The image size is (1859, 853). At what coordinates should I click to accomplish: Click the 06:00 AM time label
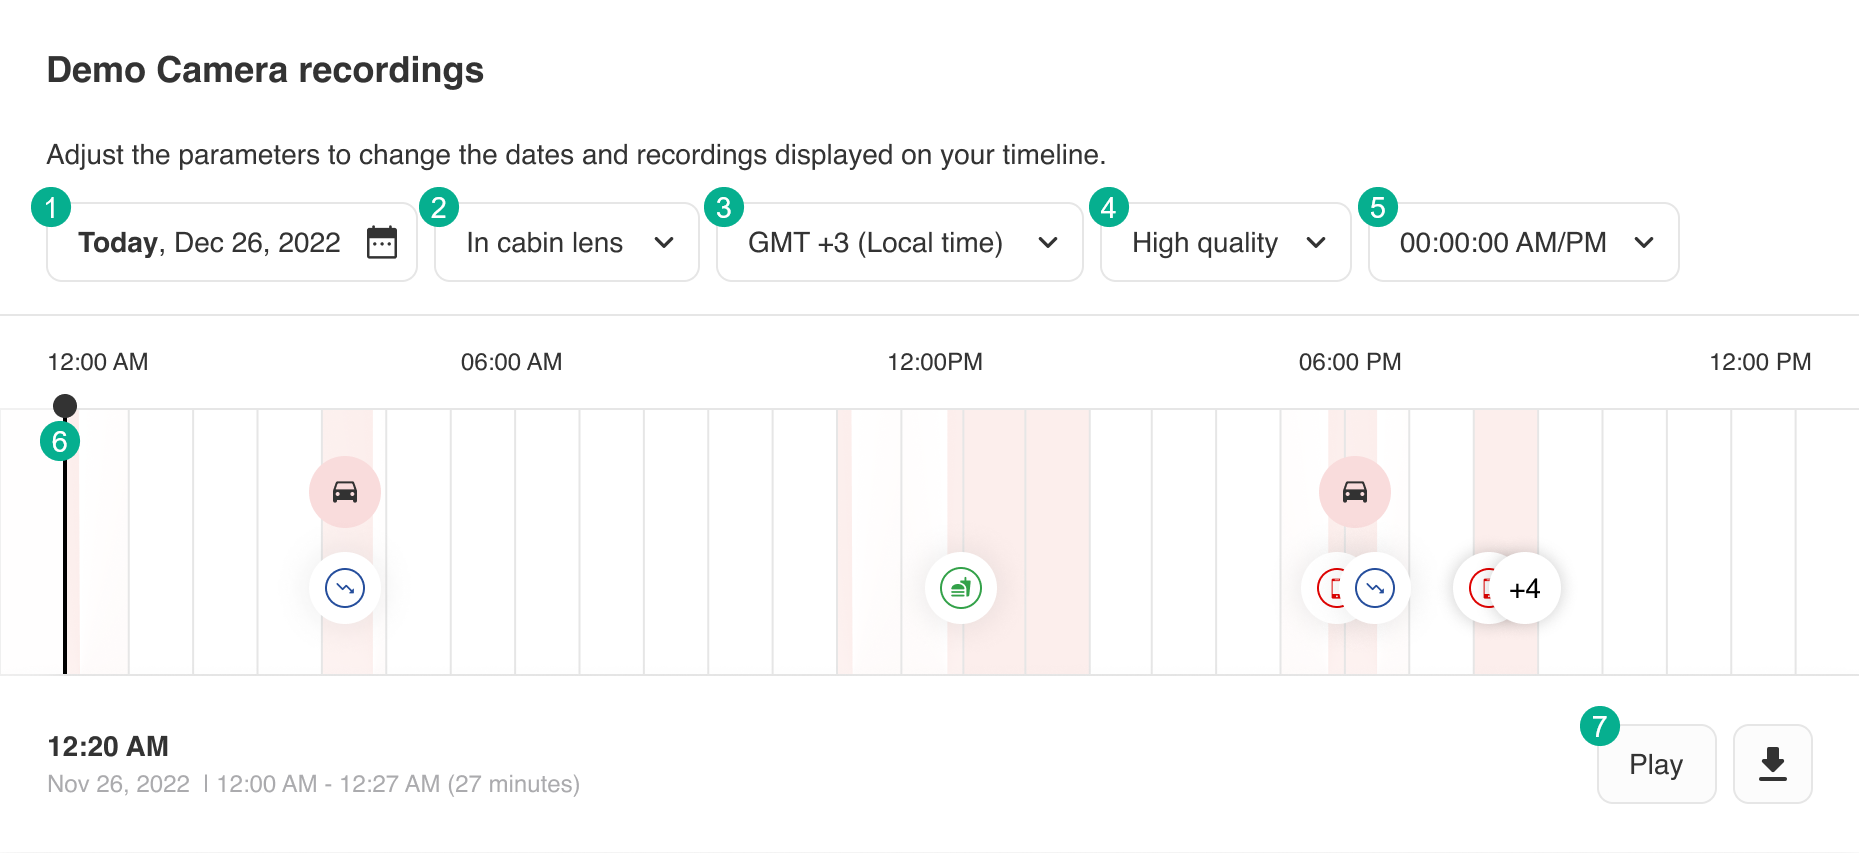click(511, 362)
